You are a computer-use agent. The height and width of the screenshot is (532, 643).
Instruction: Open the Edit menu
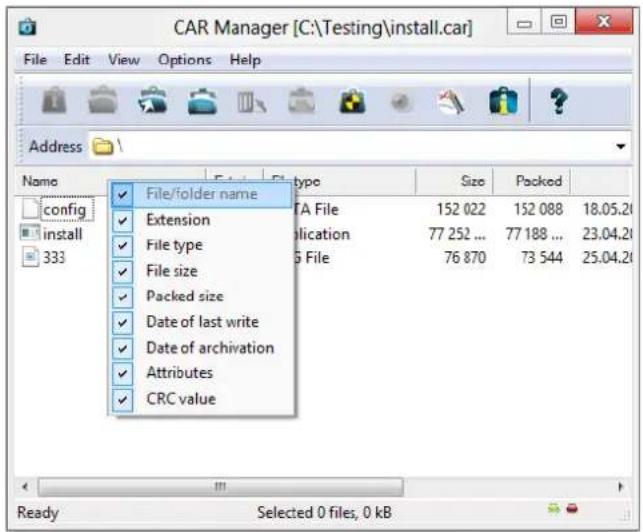[x=77, y=59]
